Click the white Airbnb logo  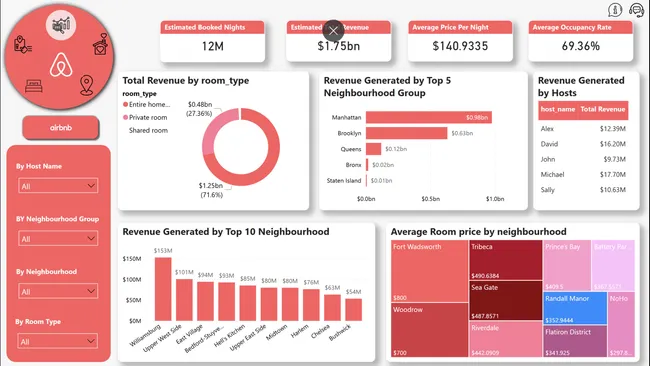click(x=61, y=65)
